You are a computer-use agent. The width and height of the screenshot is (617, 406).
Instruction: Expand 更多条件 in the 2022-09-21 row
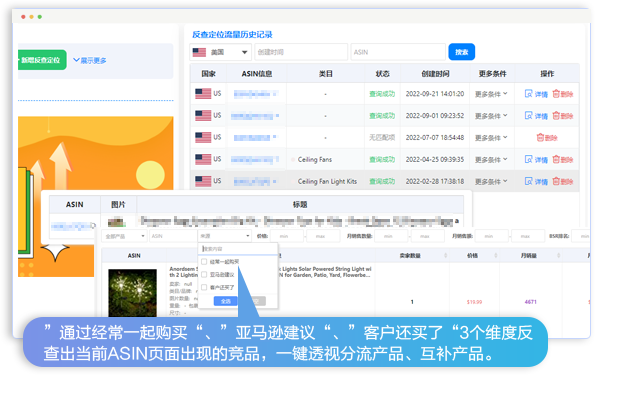493,94
